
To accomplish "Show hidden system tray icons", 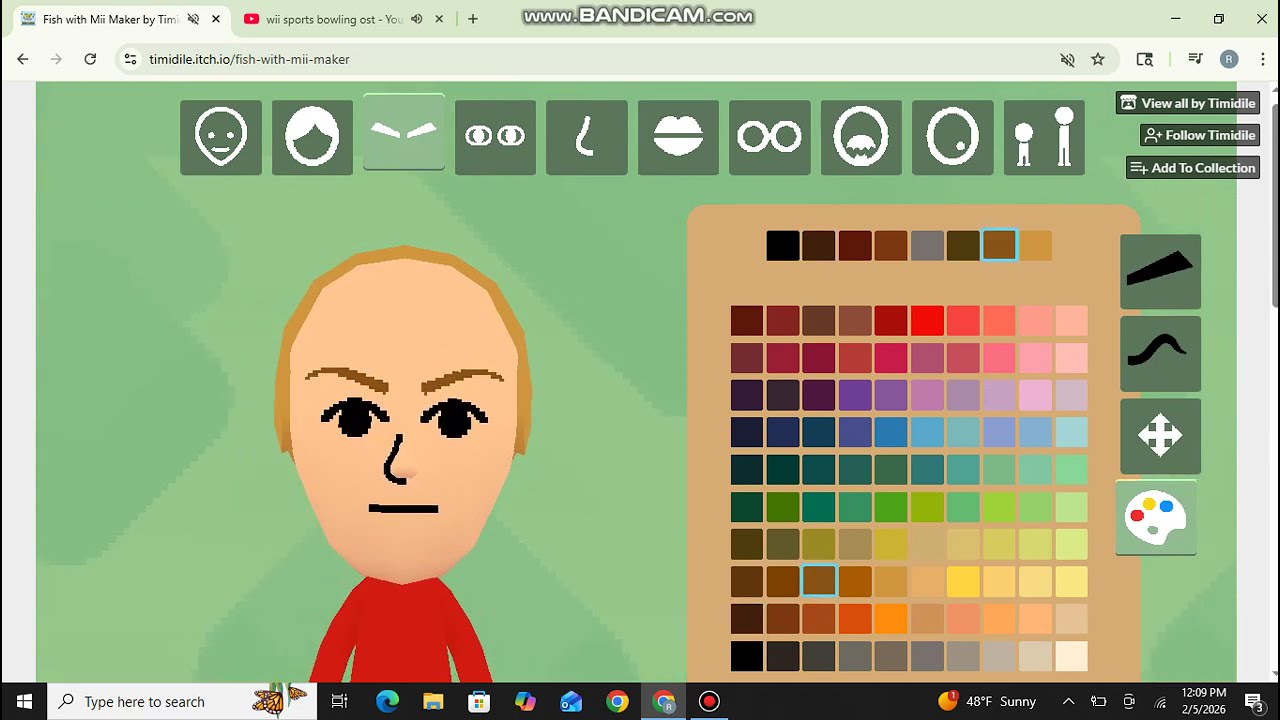I will (1068, 701).
